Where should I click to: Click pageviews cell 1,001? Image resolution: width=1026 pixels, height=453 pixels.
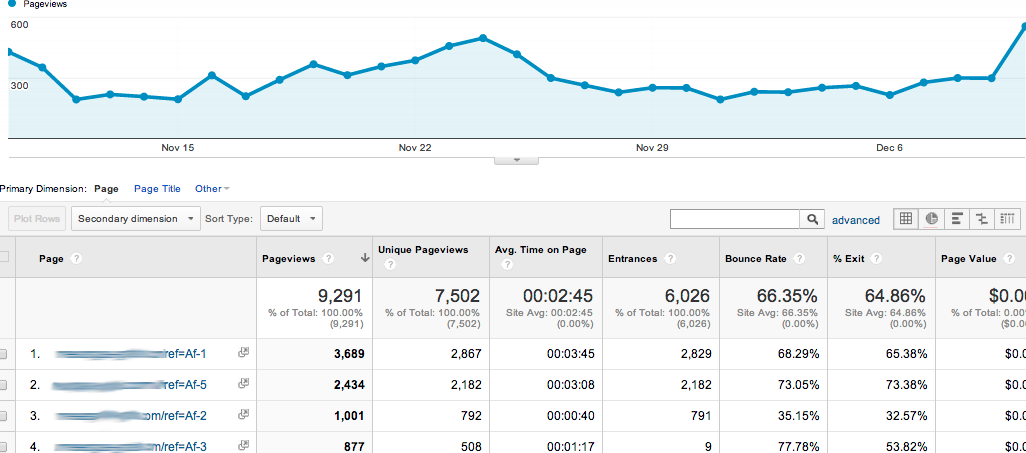coord(349,416)
